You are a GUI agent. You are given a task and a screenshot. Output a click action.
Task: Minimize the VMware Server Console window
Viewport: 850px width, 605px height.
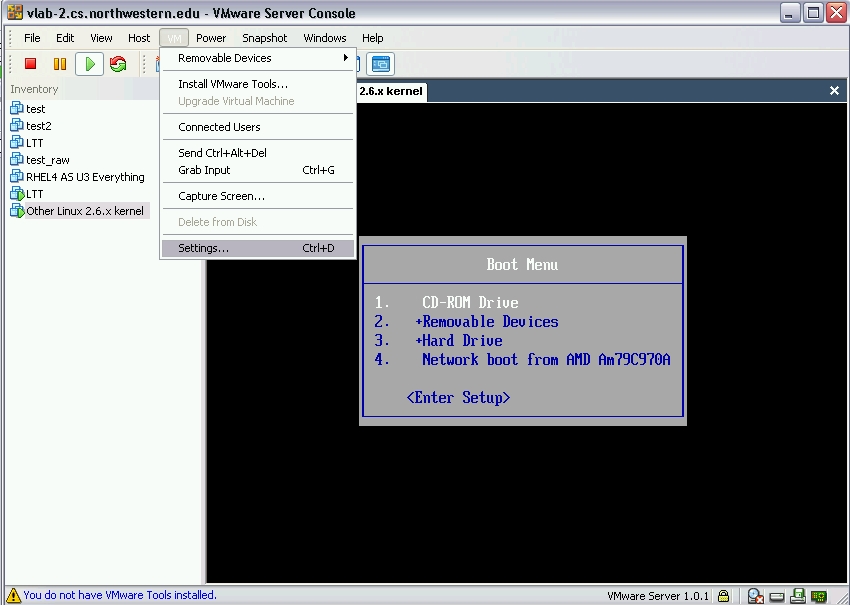(790, 12)
